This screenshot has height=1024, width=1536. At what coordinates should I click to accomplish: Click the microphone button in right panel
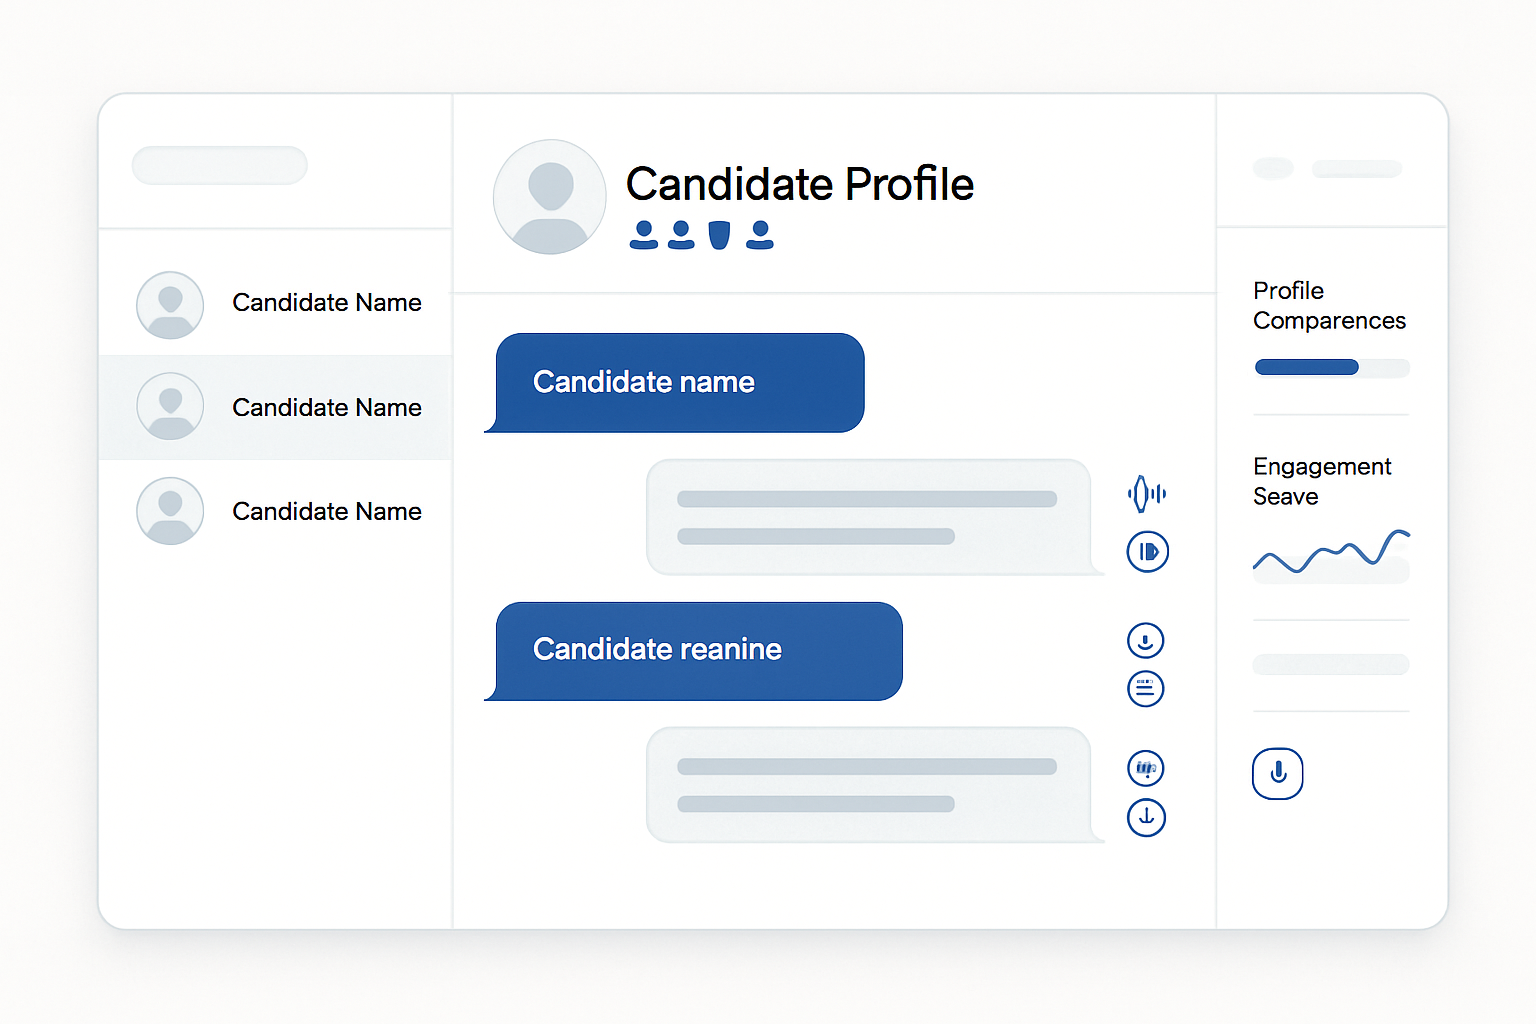[1278, 774]
